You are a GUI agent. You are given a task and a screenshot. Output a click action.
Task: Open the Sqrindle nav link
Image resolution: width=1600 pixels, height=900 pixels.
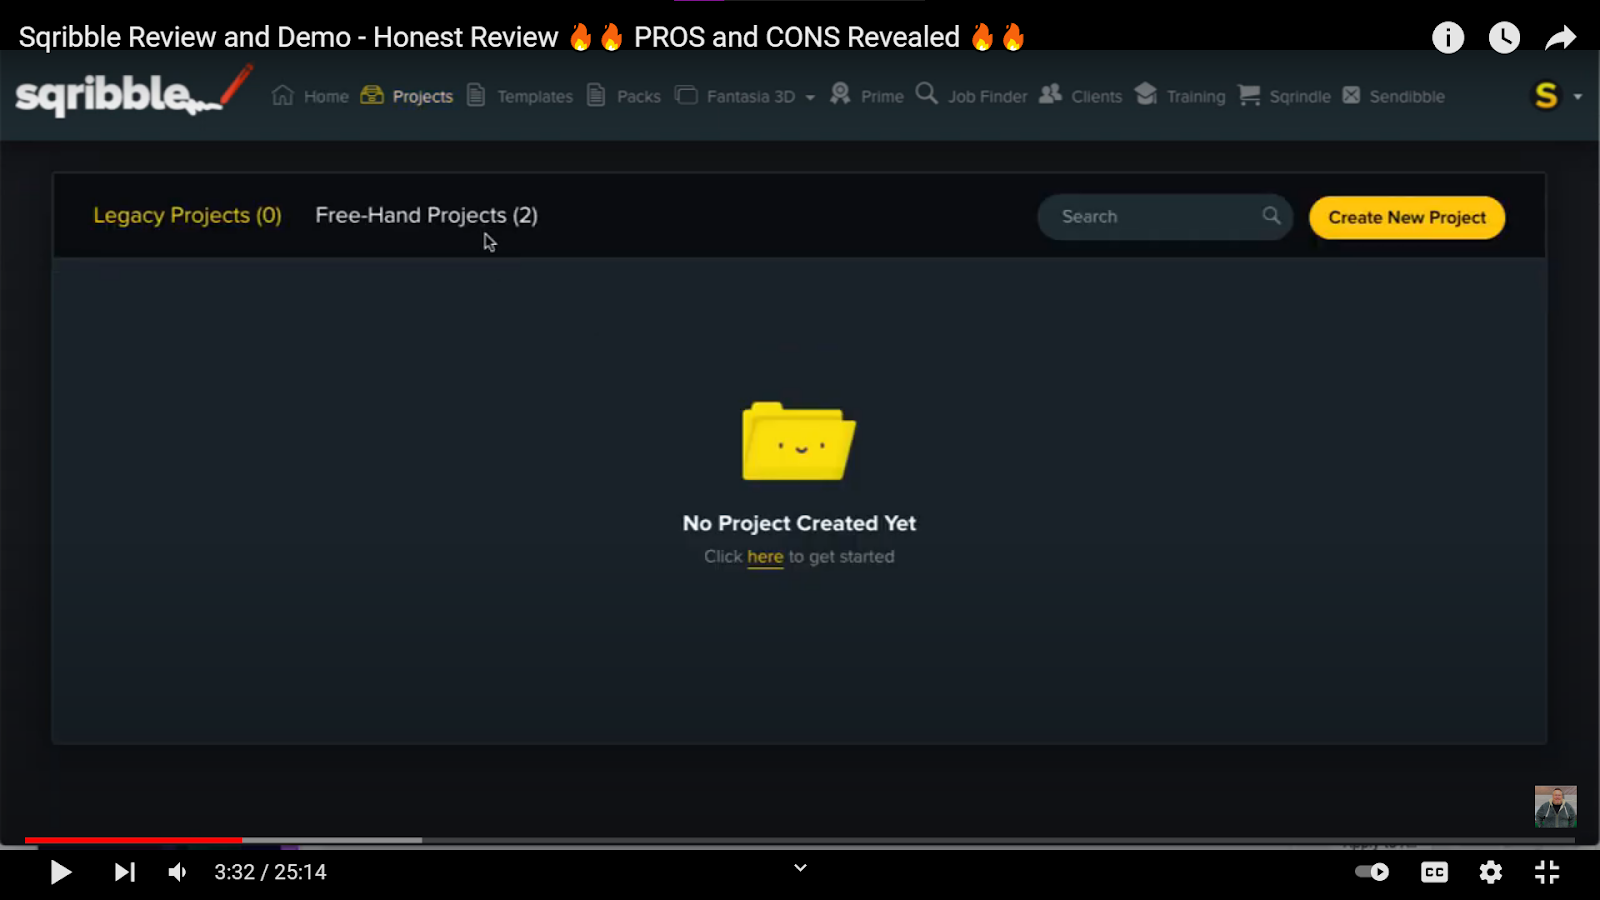click(x=1300, y=96)
